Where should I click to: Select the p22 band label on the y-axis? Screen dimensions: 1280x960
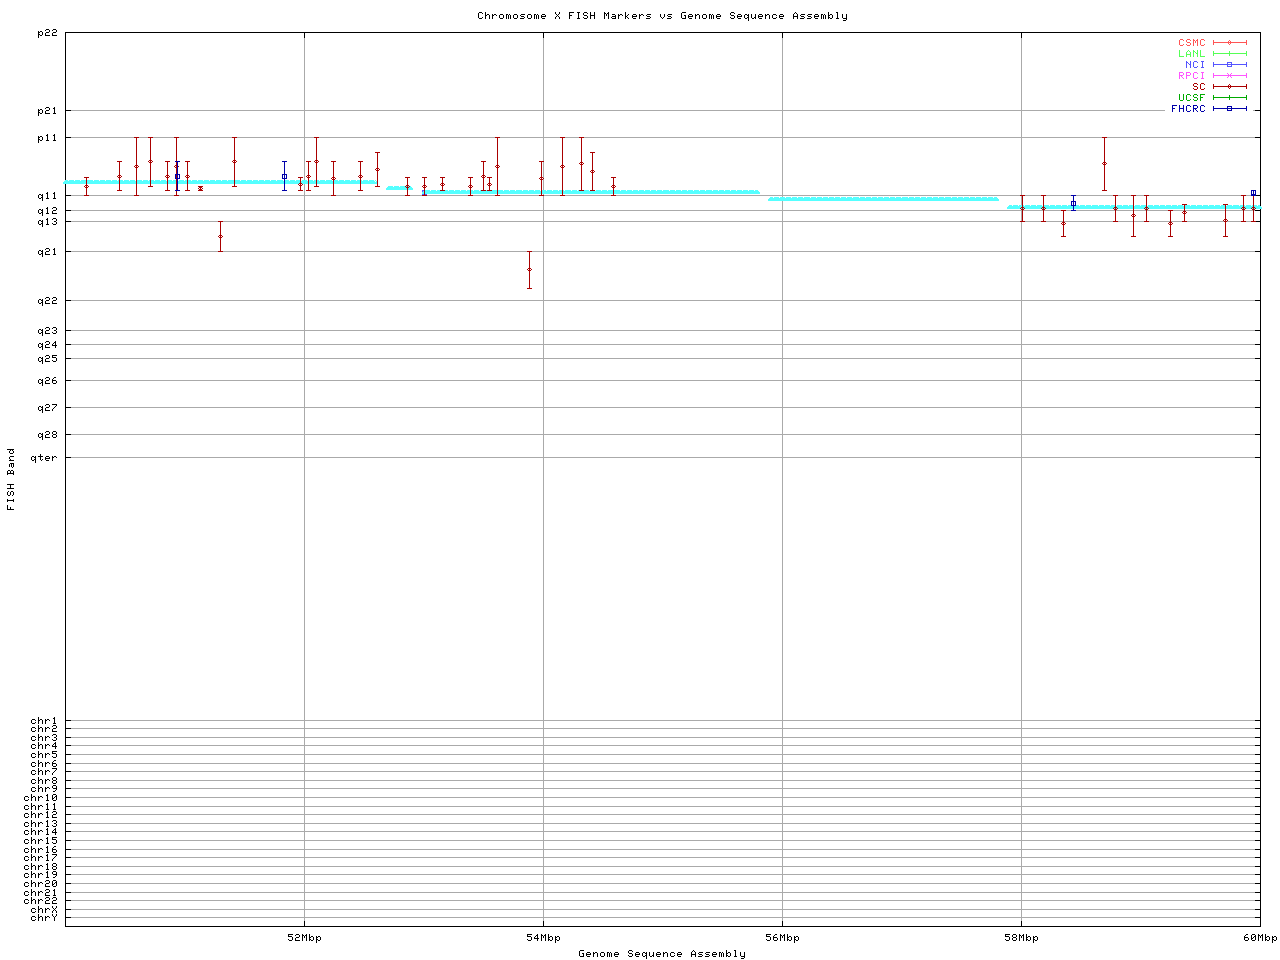tap(47, 33)
